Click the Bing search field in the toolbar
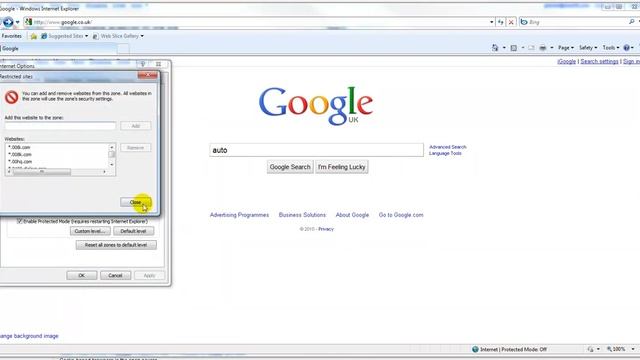The image size is (640, 360). tap(578, 22)
